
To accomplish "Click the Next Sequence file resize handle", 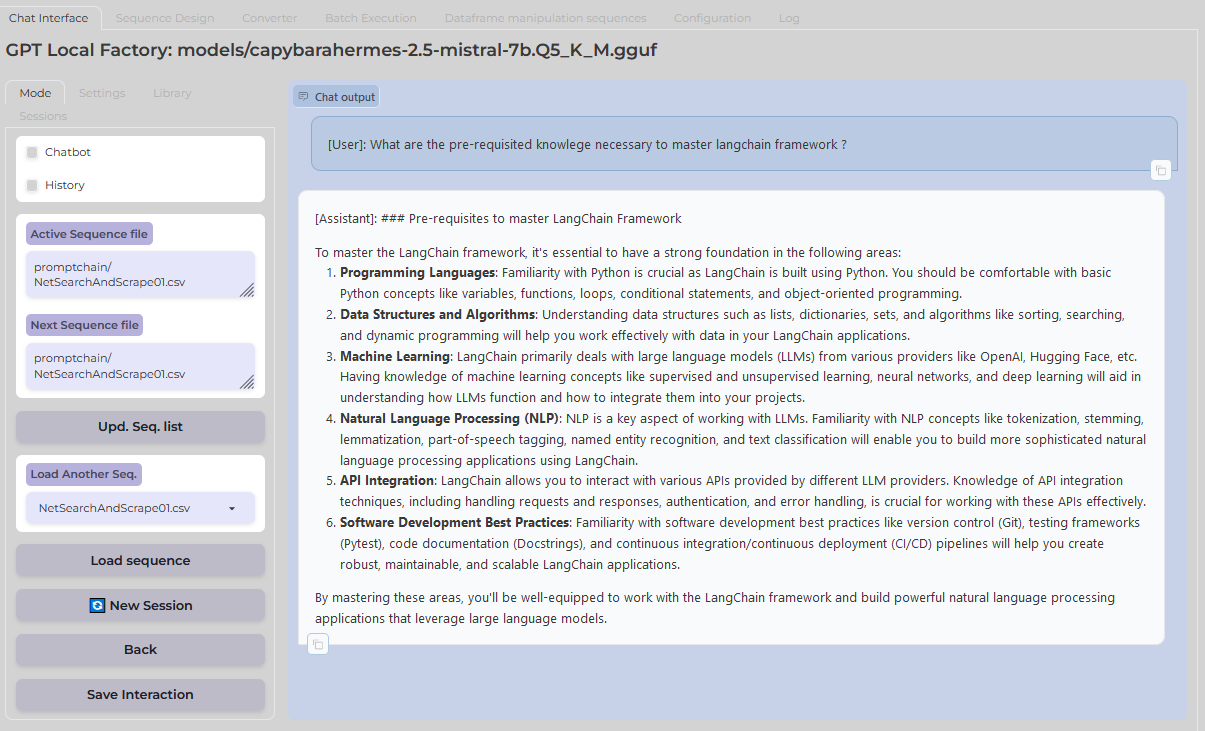I will point(246,382).
